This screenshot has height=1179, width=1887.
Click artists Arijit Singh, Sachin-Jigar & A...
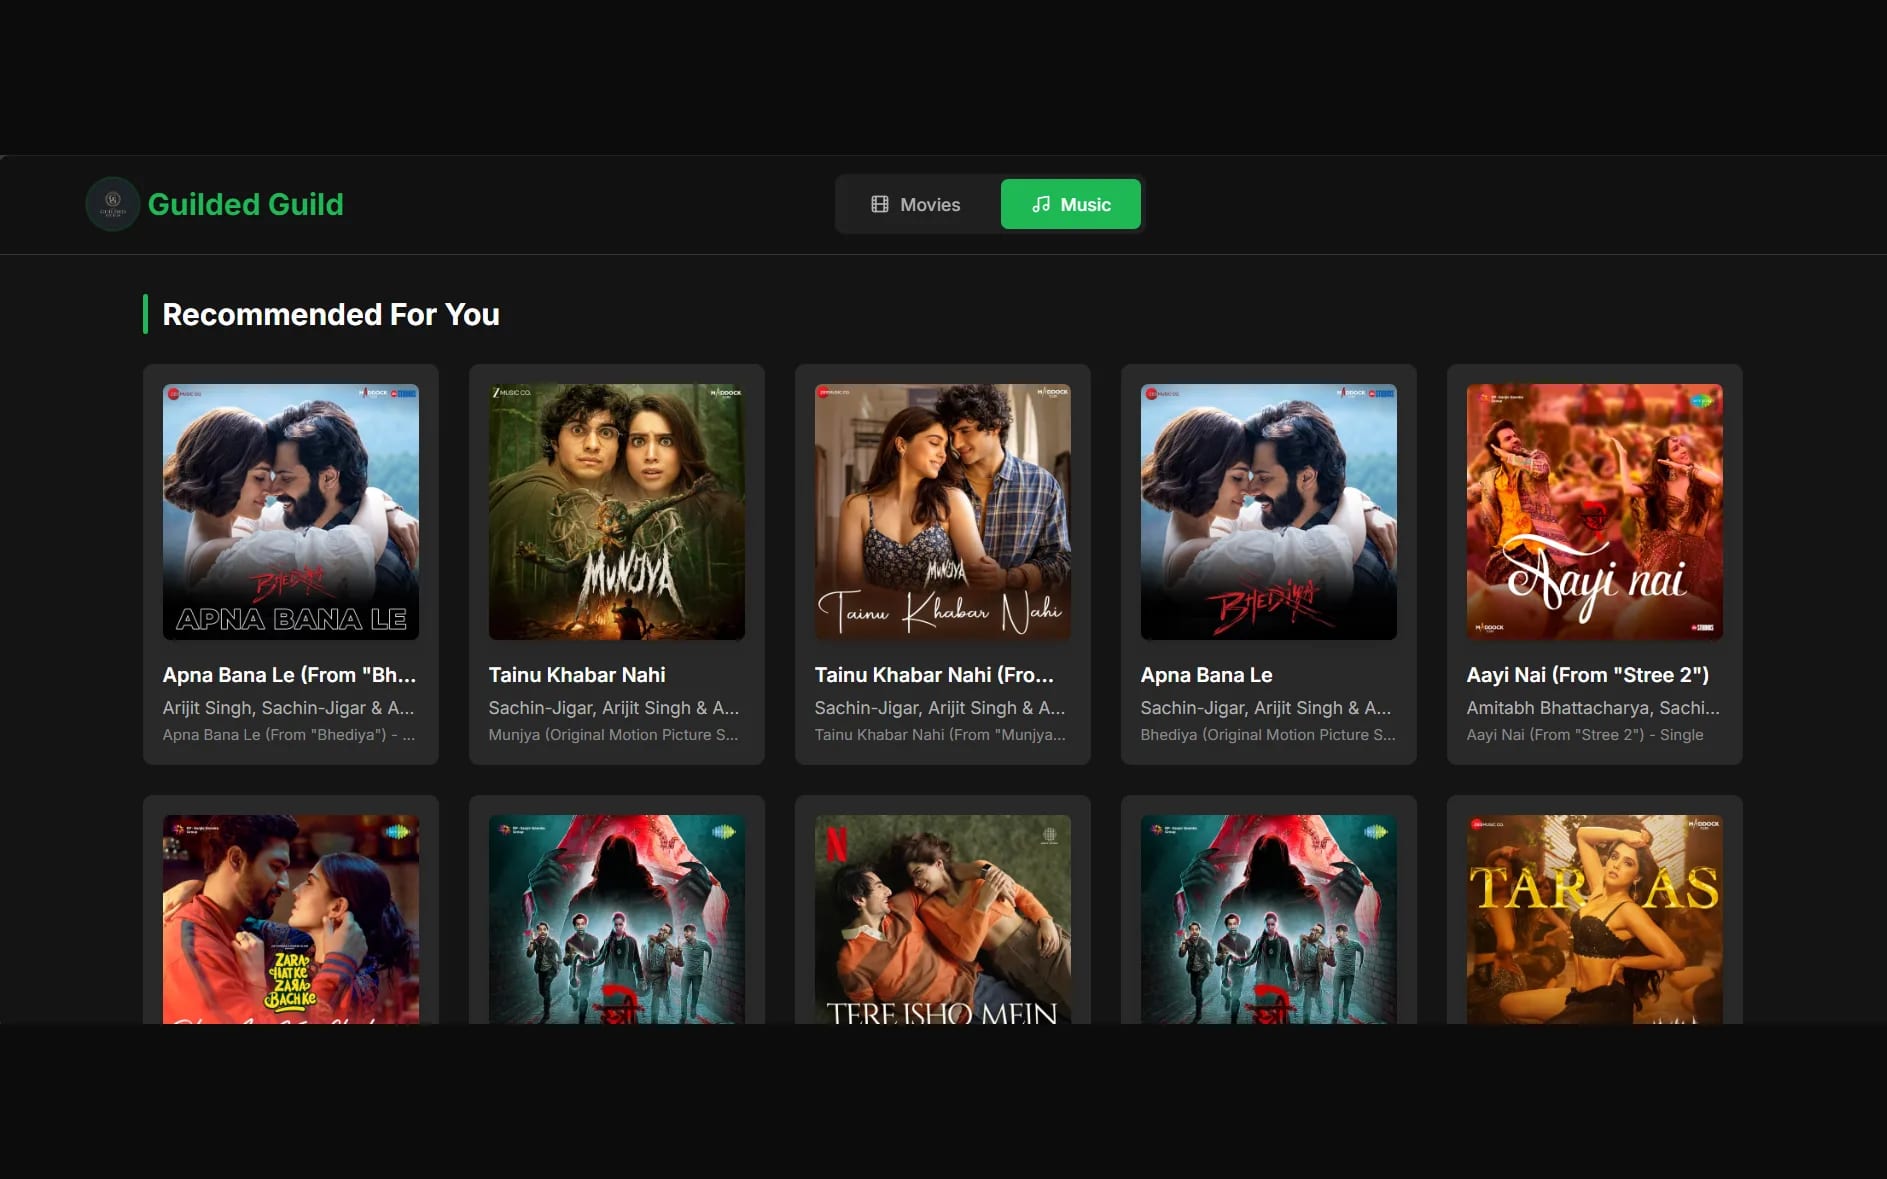288,708
